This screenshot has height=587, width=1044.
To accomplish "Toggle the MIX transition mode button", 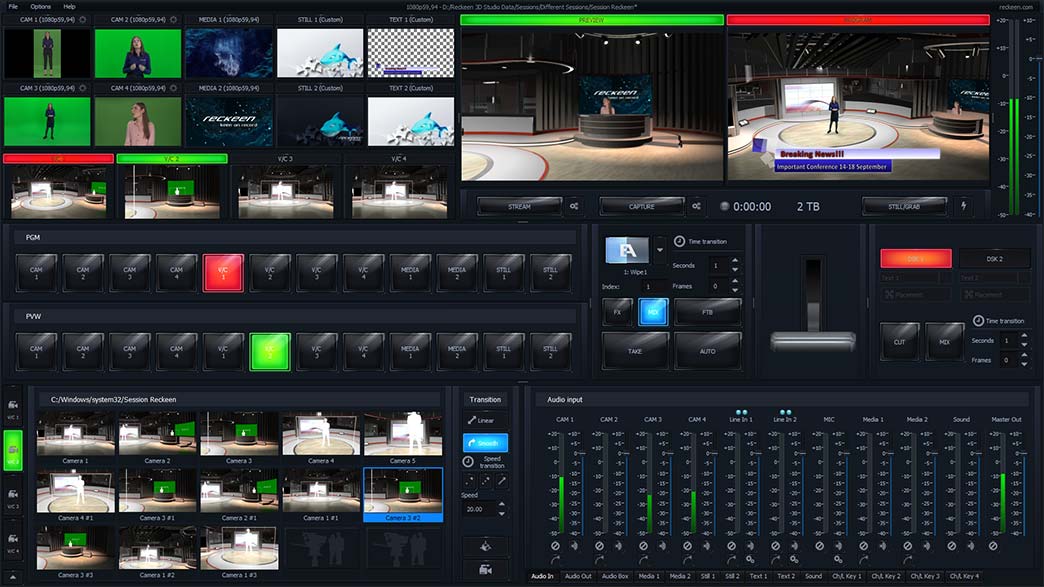I will click(x=653, y=312).
